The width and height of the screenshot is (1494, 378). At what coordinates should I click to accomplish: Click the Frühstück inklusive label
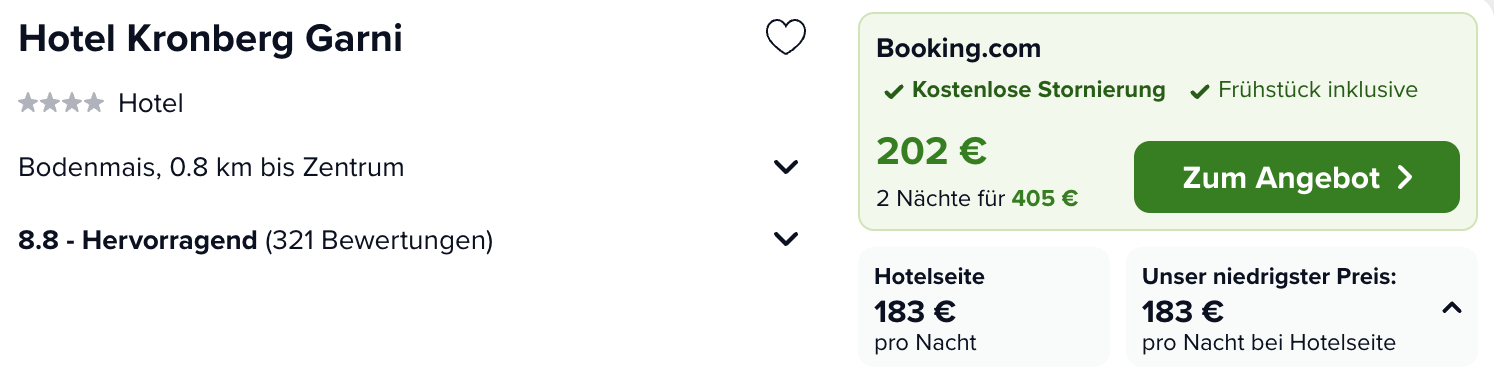pos(1318,90)
